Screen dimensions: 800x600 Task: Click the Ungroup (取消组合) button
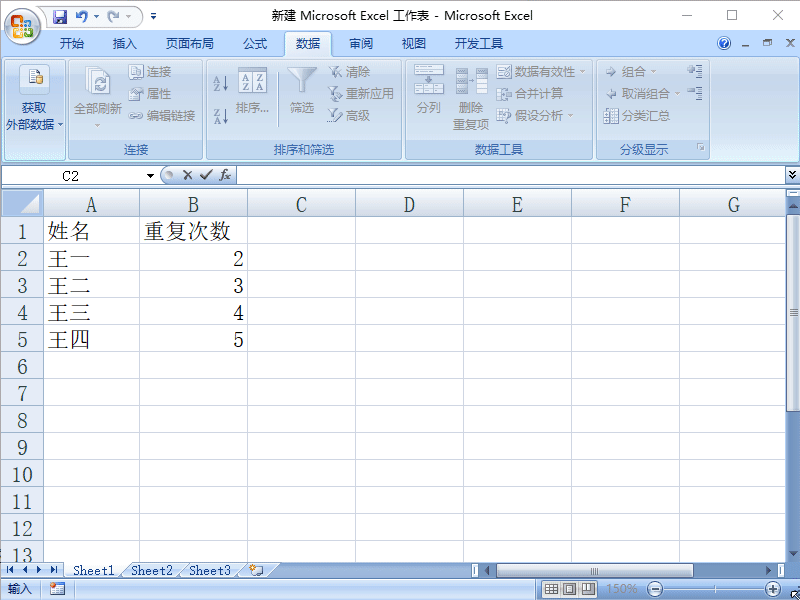(640, 92)
